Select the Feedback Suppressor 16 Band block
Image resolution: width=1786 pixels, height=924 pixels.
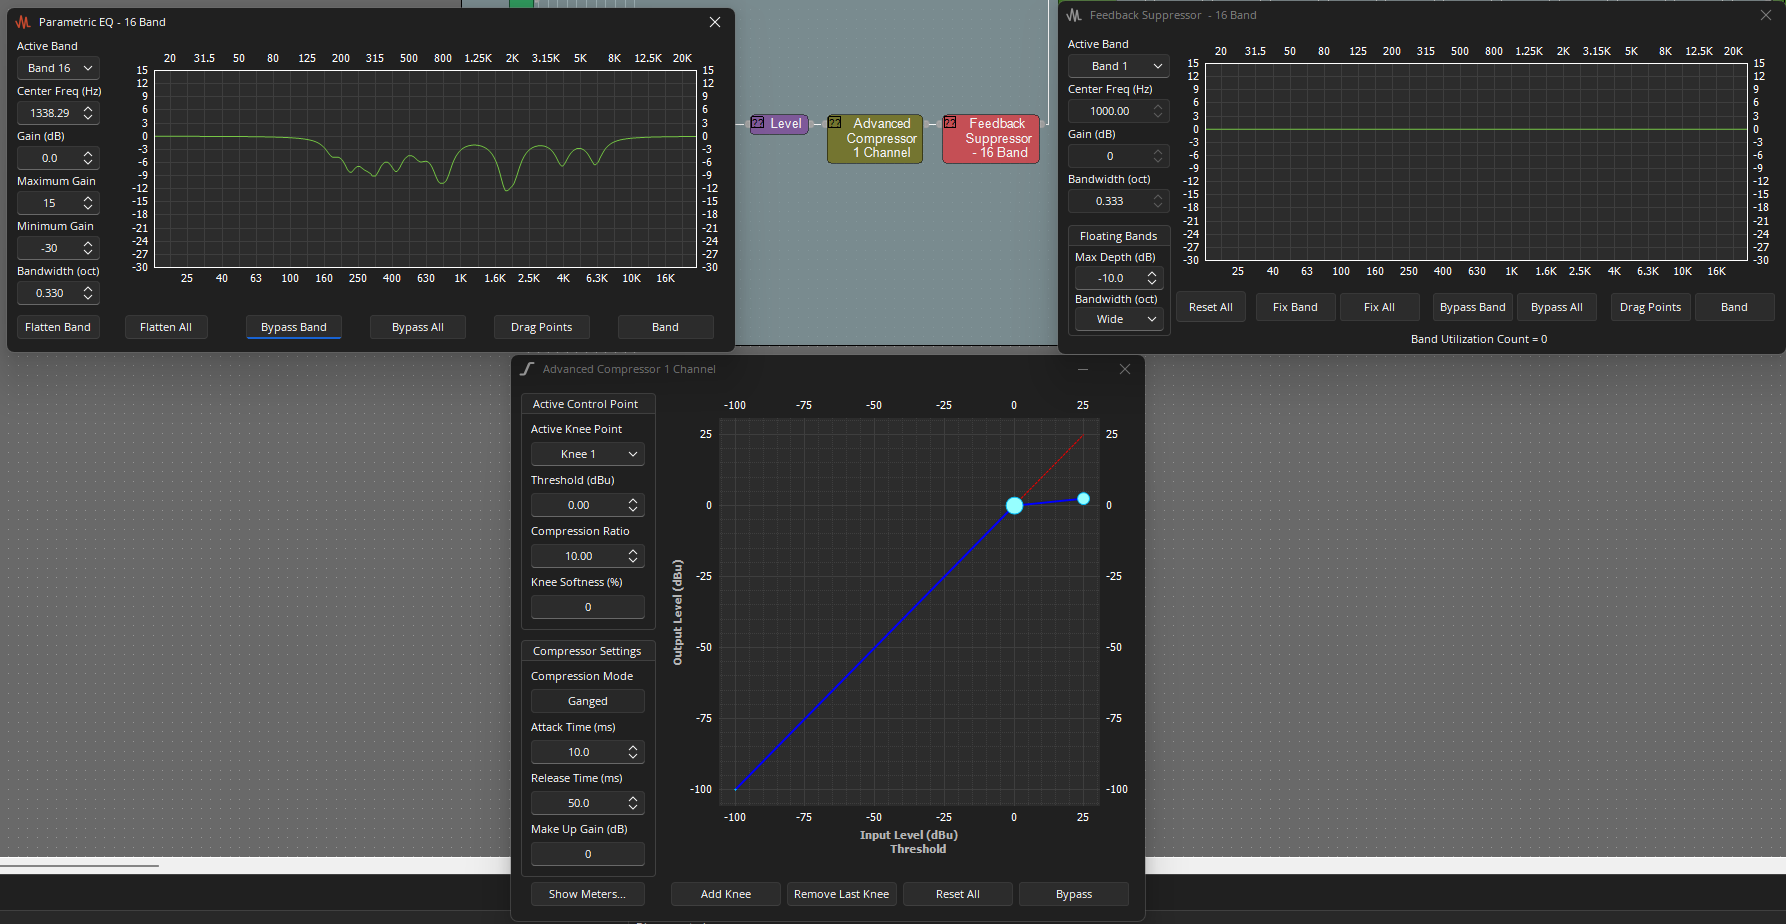pos(991,139)
